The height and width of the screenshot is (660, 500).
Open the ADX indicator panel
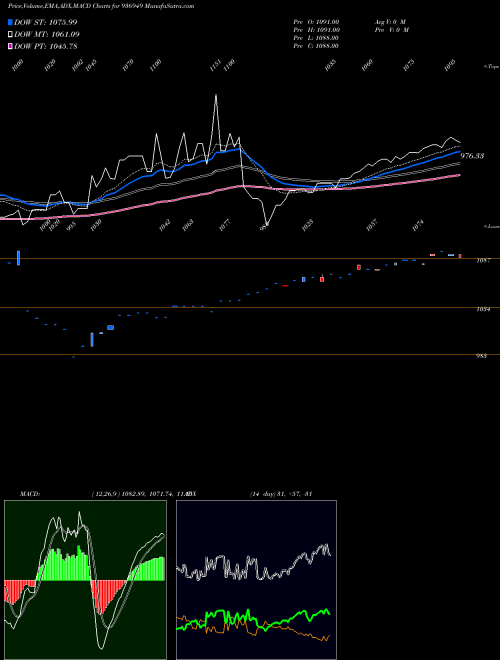click(256, 580)
